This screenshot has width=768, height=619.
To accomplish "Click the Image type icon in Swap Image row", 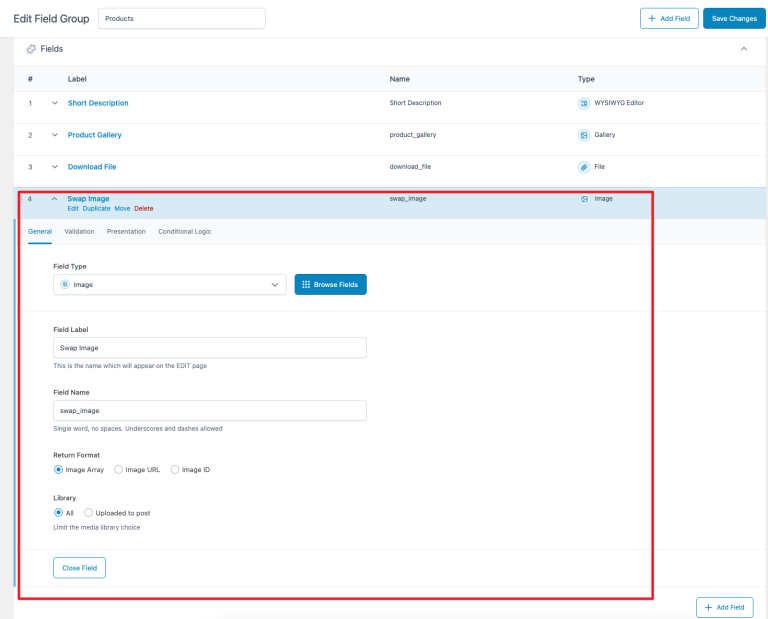I will [584, 199].
